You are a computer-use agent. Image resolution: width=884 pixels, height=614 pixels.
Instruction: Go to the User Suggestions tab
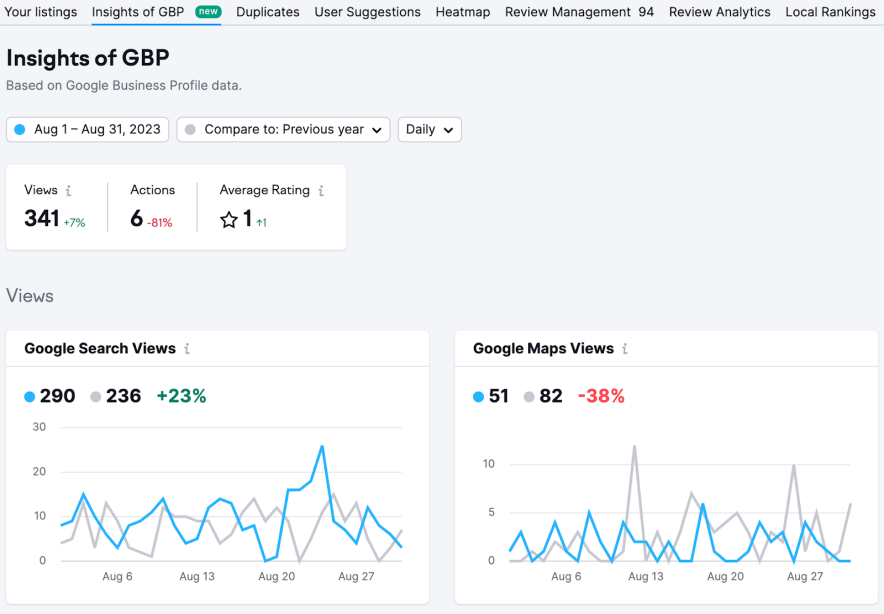pos(367,12)
